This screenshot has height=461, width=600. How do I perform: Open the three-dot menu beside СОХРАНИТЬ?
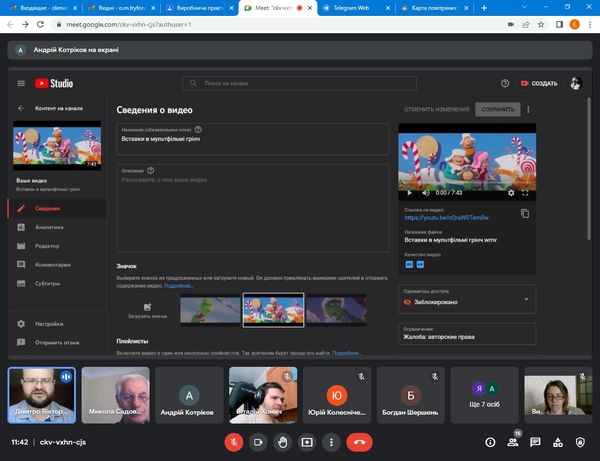click(x=528, y=109)
